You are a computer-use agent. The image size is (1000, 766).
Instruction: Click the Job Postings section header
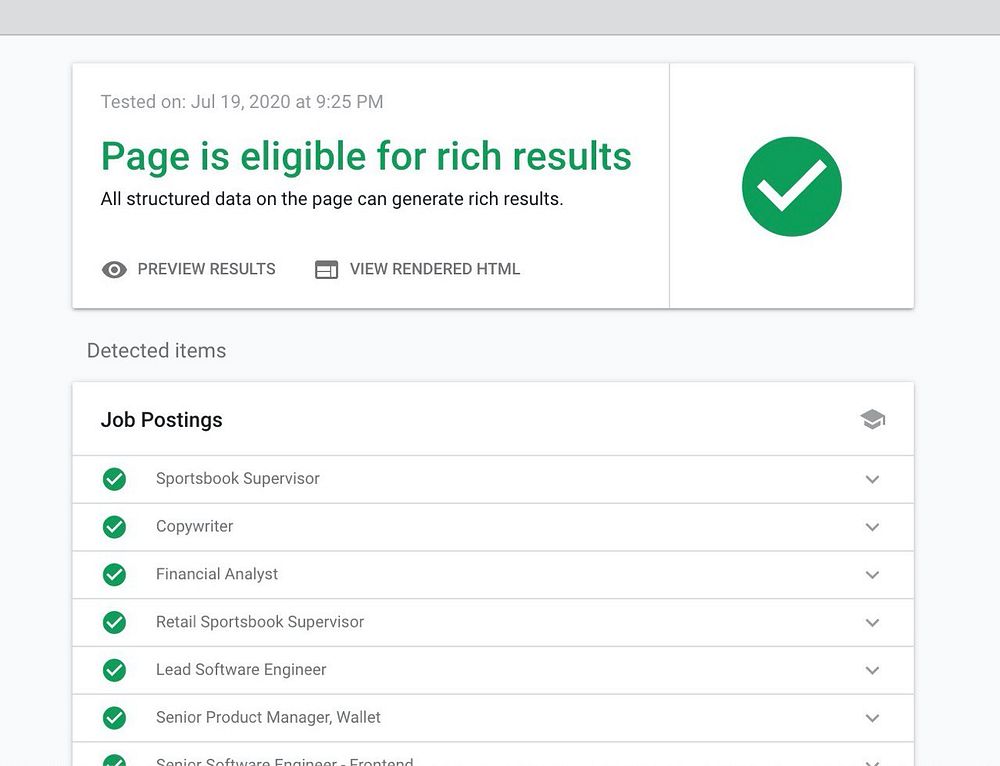pos(162,420)
